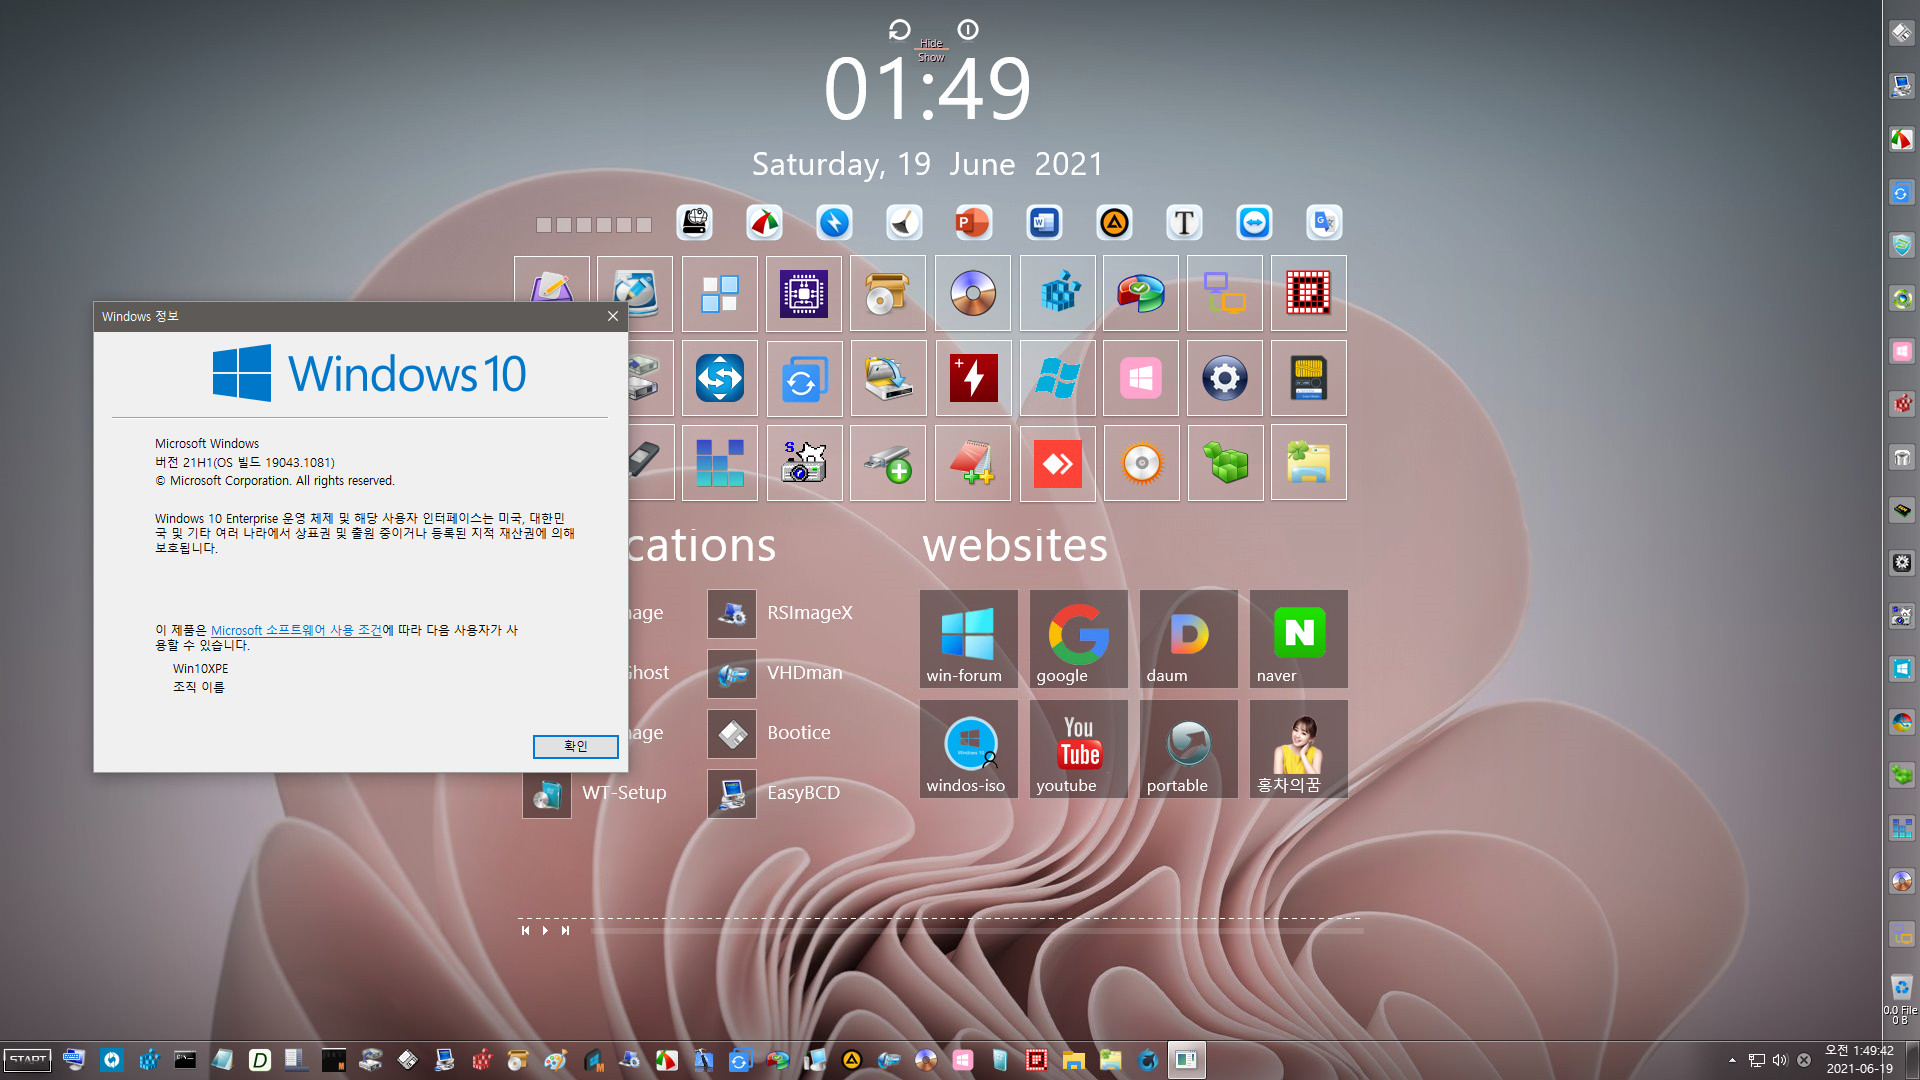Click the START button on taskbar

point(28,1060)
